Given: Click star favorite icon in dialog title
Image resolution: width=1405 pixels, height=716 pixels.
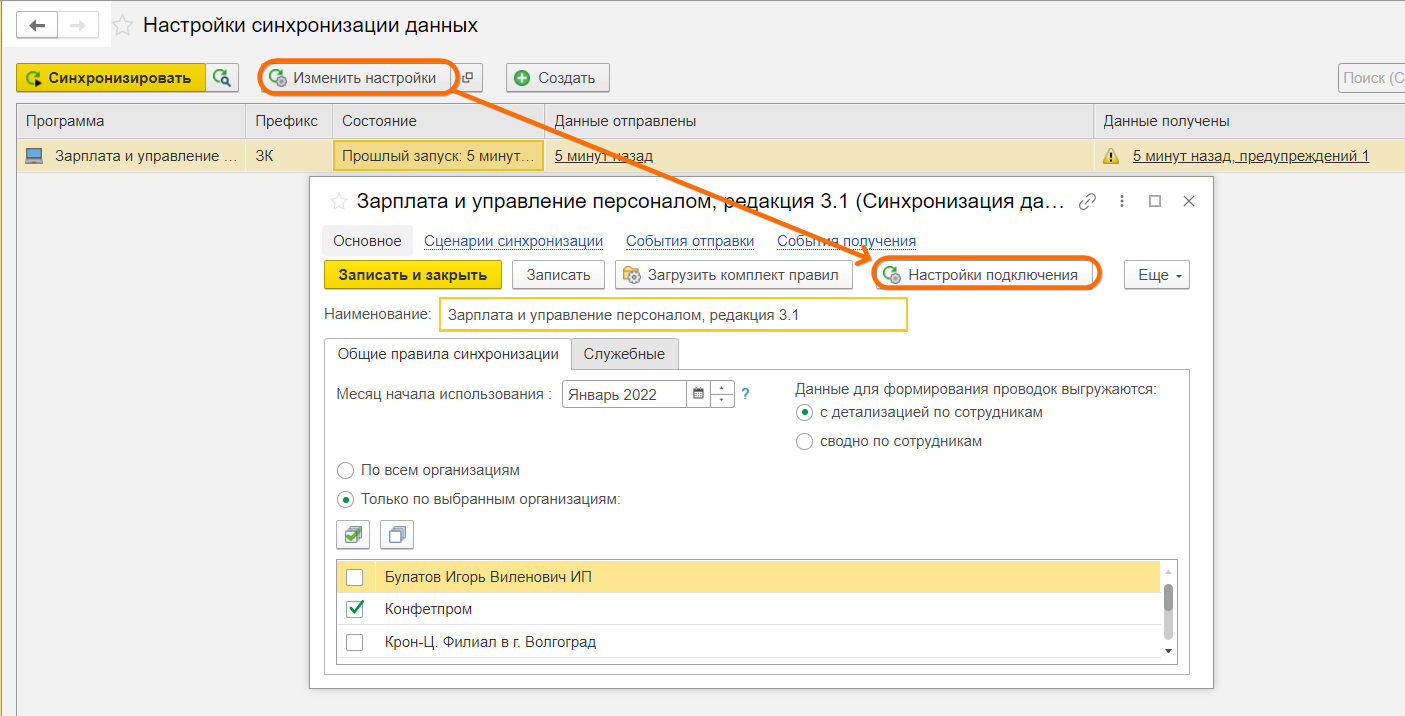Looking at the screenshot, I should (339, 201).
